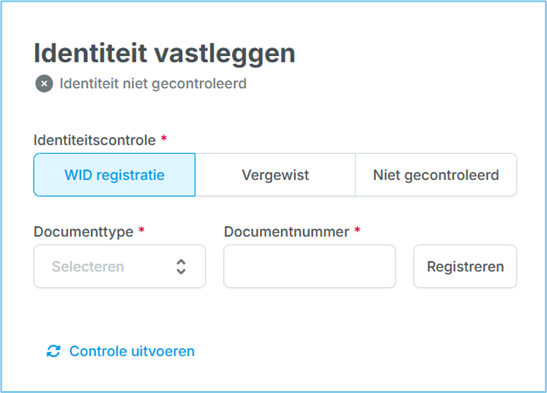Focus the Documentnummer input field
The height and width of the screenshot is (393, 547).
tap(309, 266)
